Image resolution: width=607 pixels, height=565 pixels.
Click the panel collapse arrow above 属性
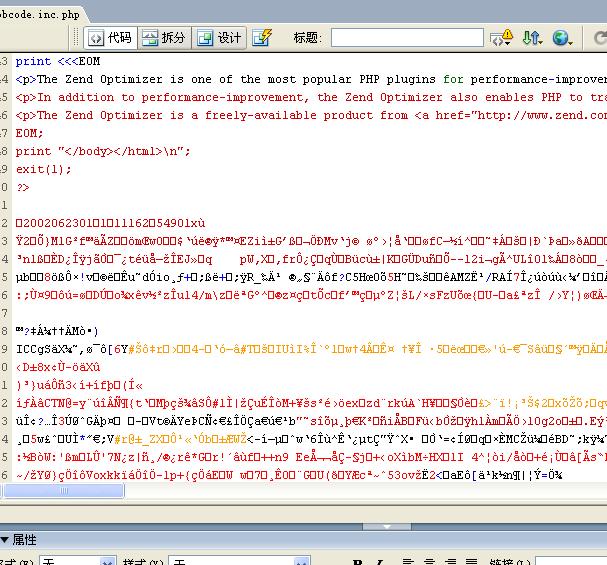tap(387, 527)
